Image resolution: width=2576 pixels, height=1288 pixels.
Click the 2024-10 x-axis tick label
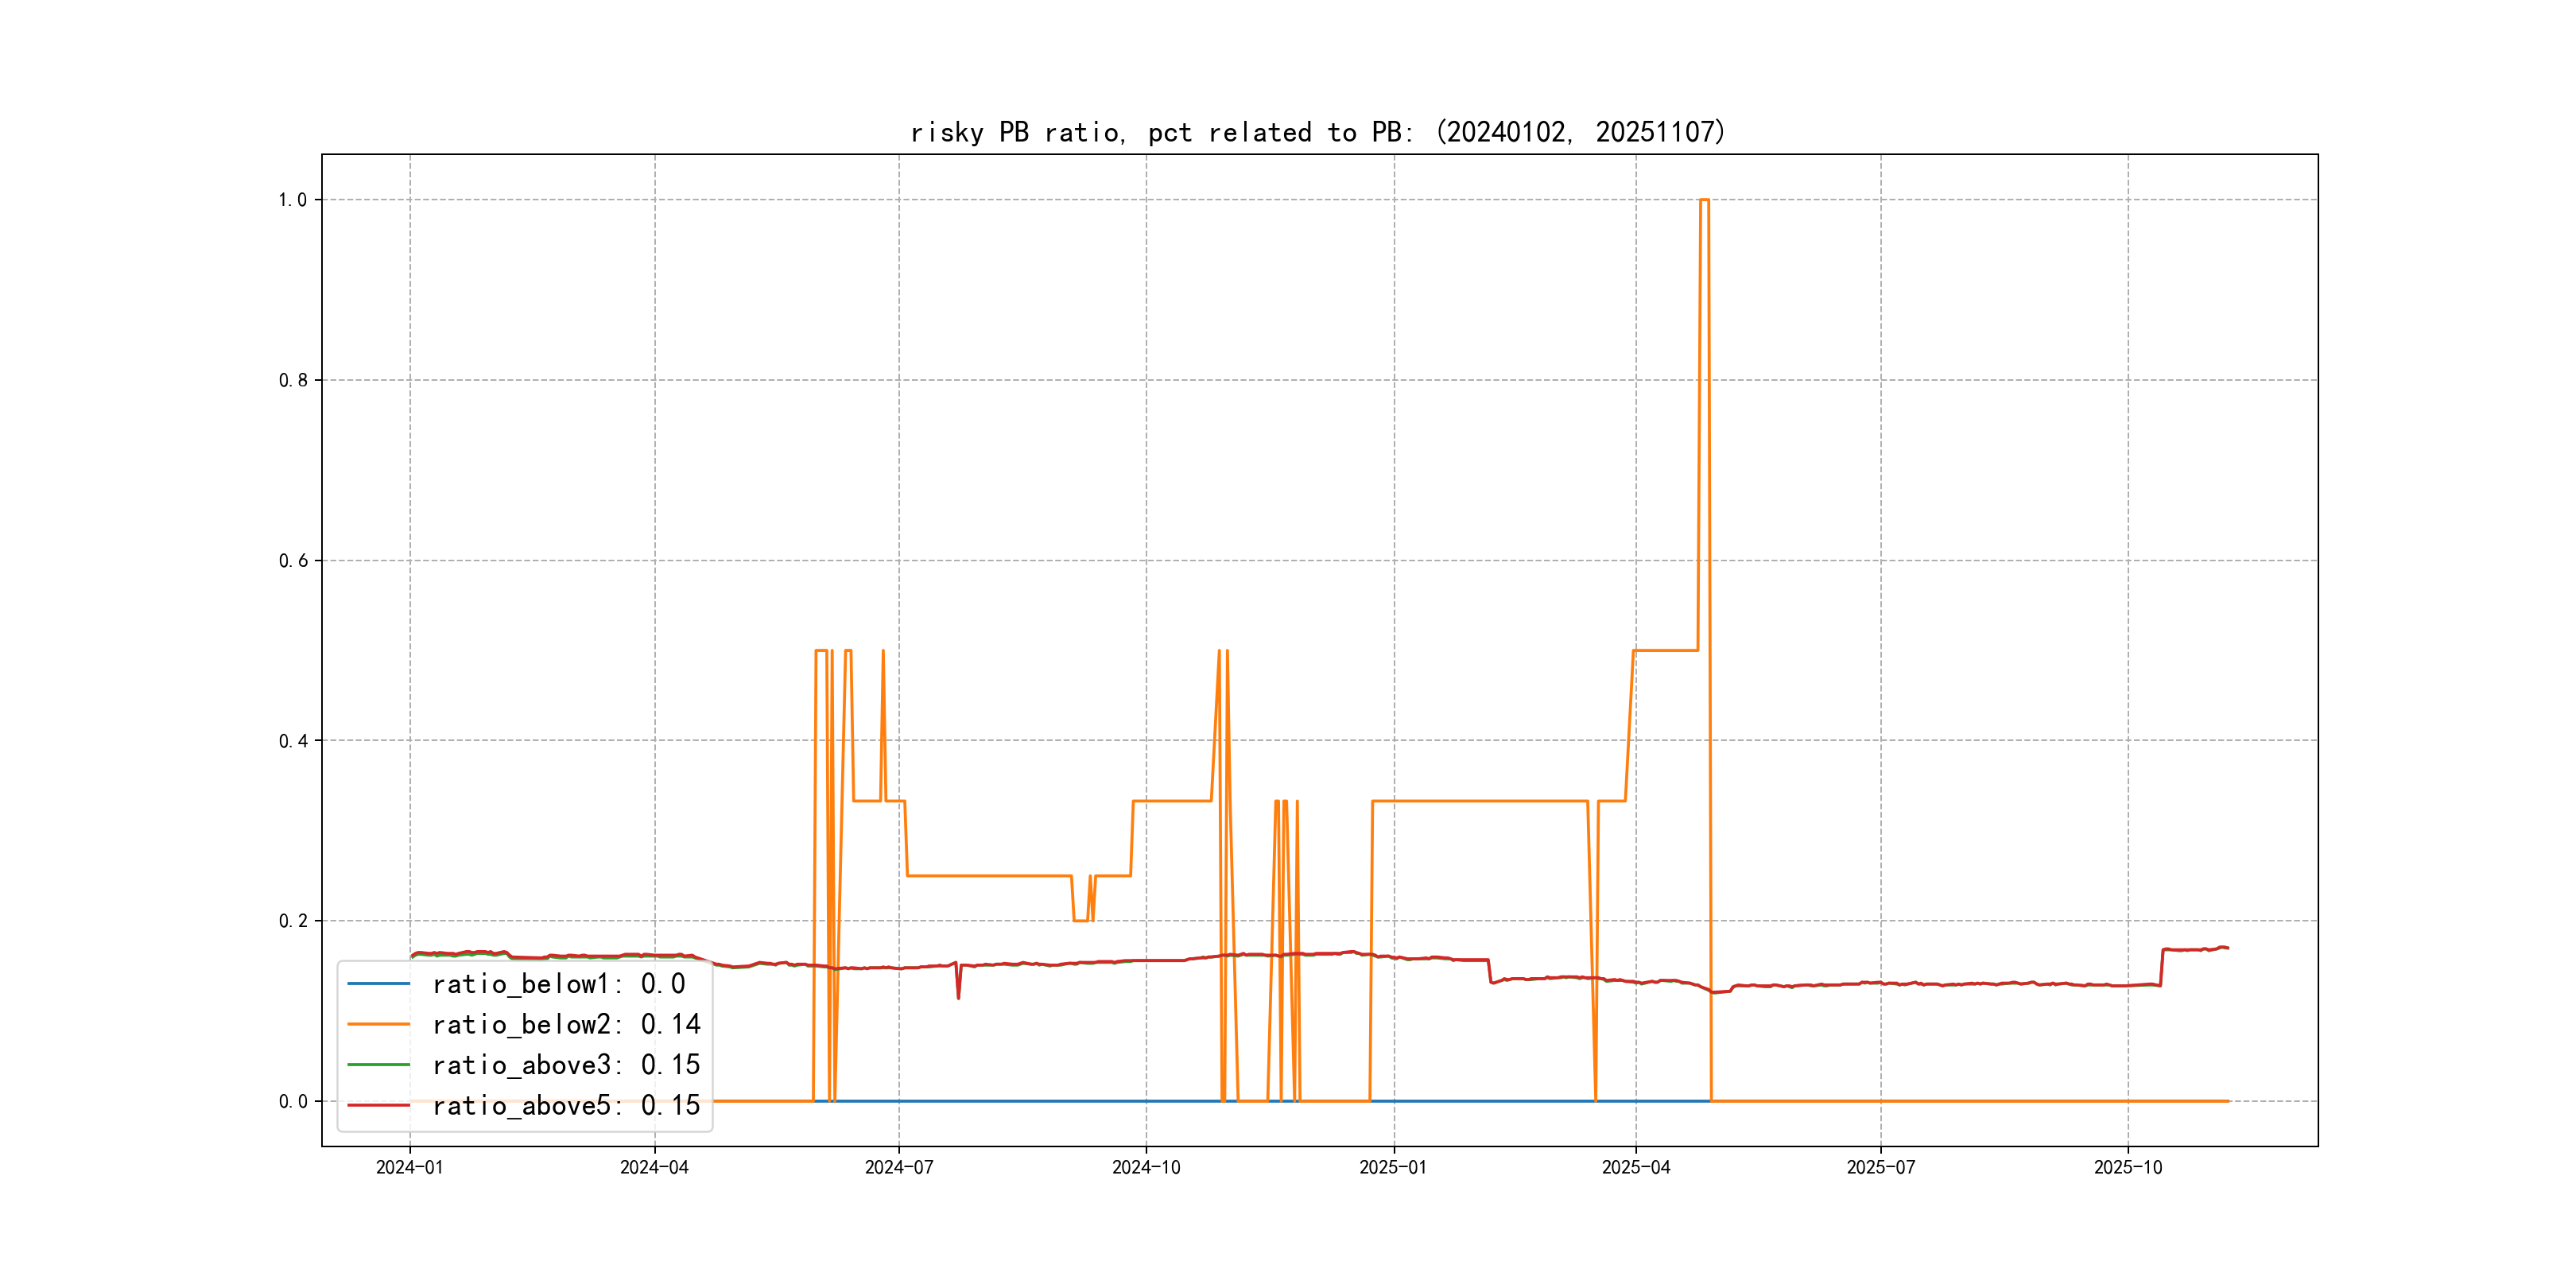[x=1146, y=1167]
